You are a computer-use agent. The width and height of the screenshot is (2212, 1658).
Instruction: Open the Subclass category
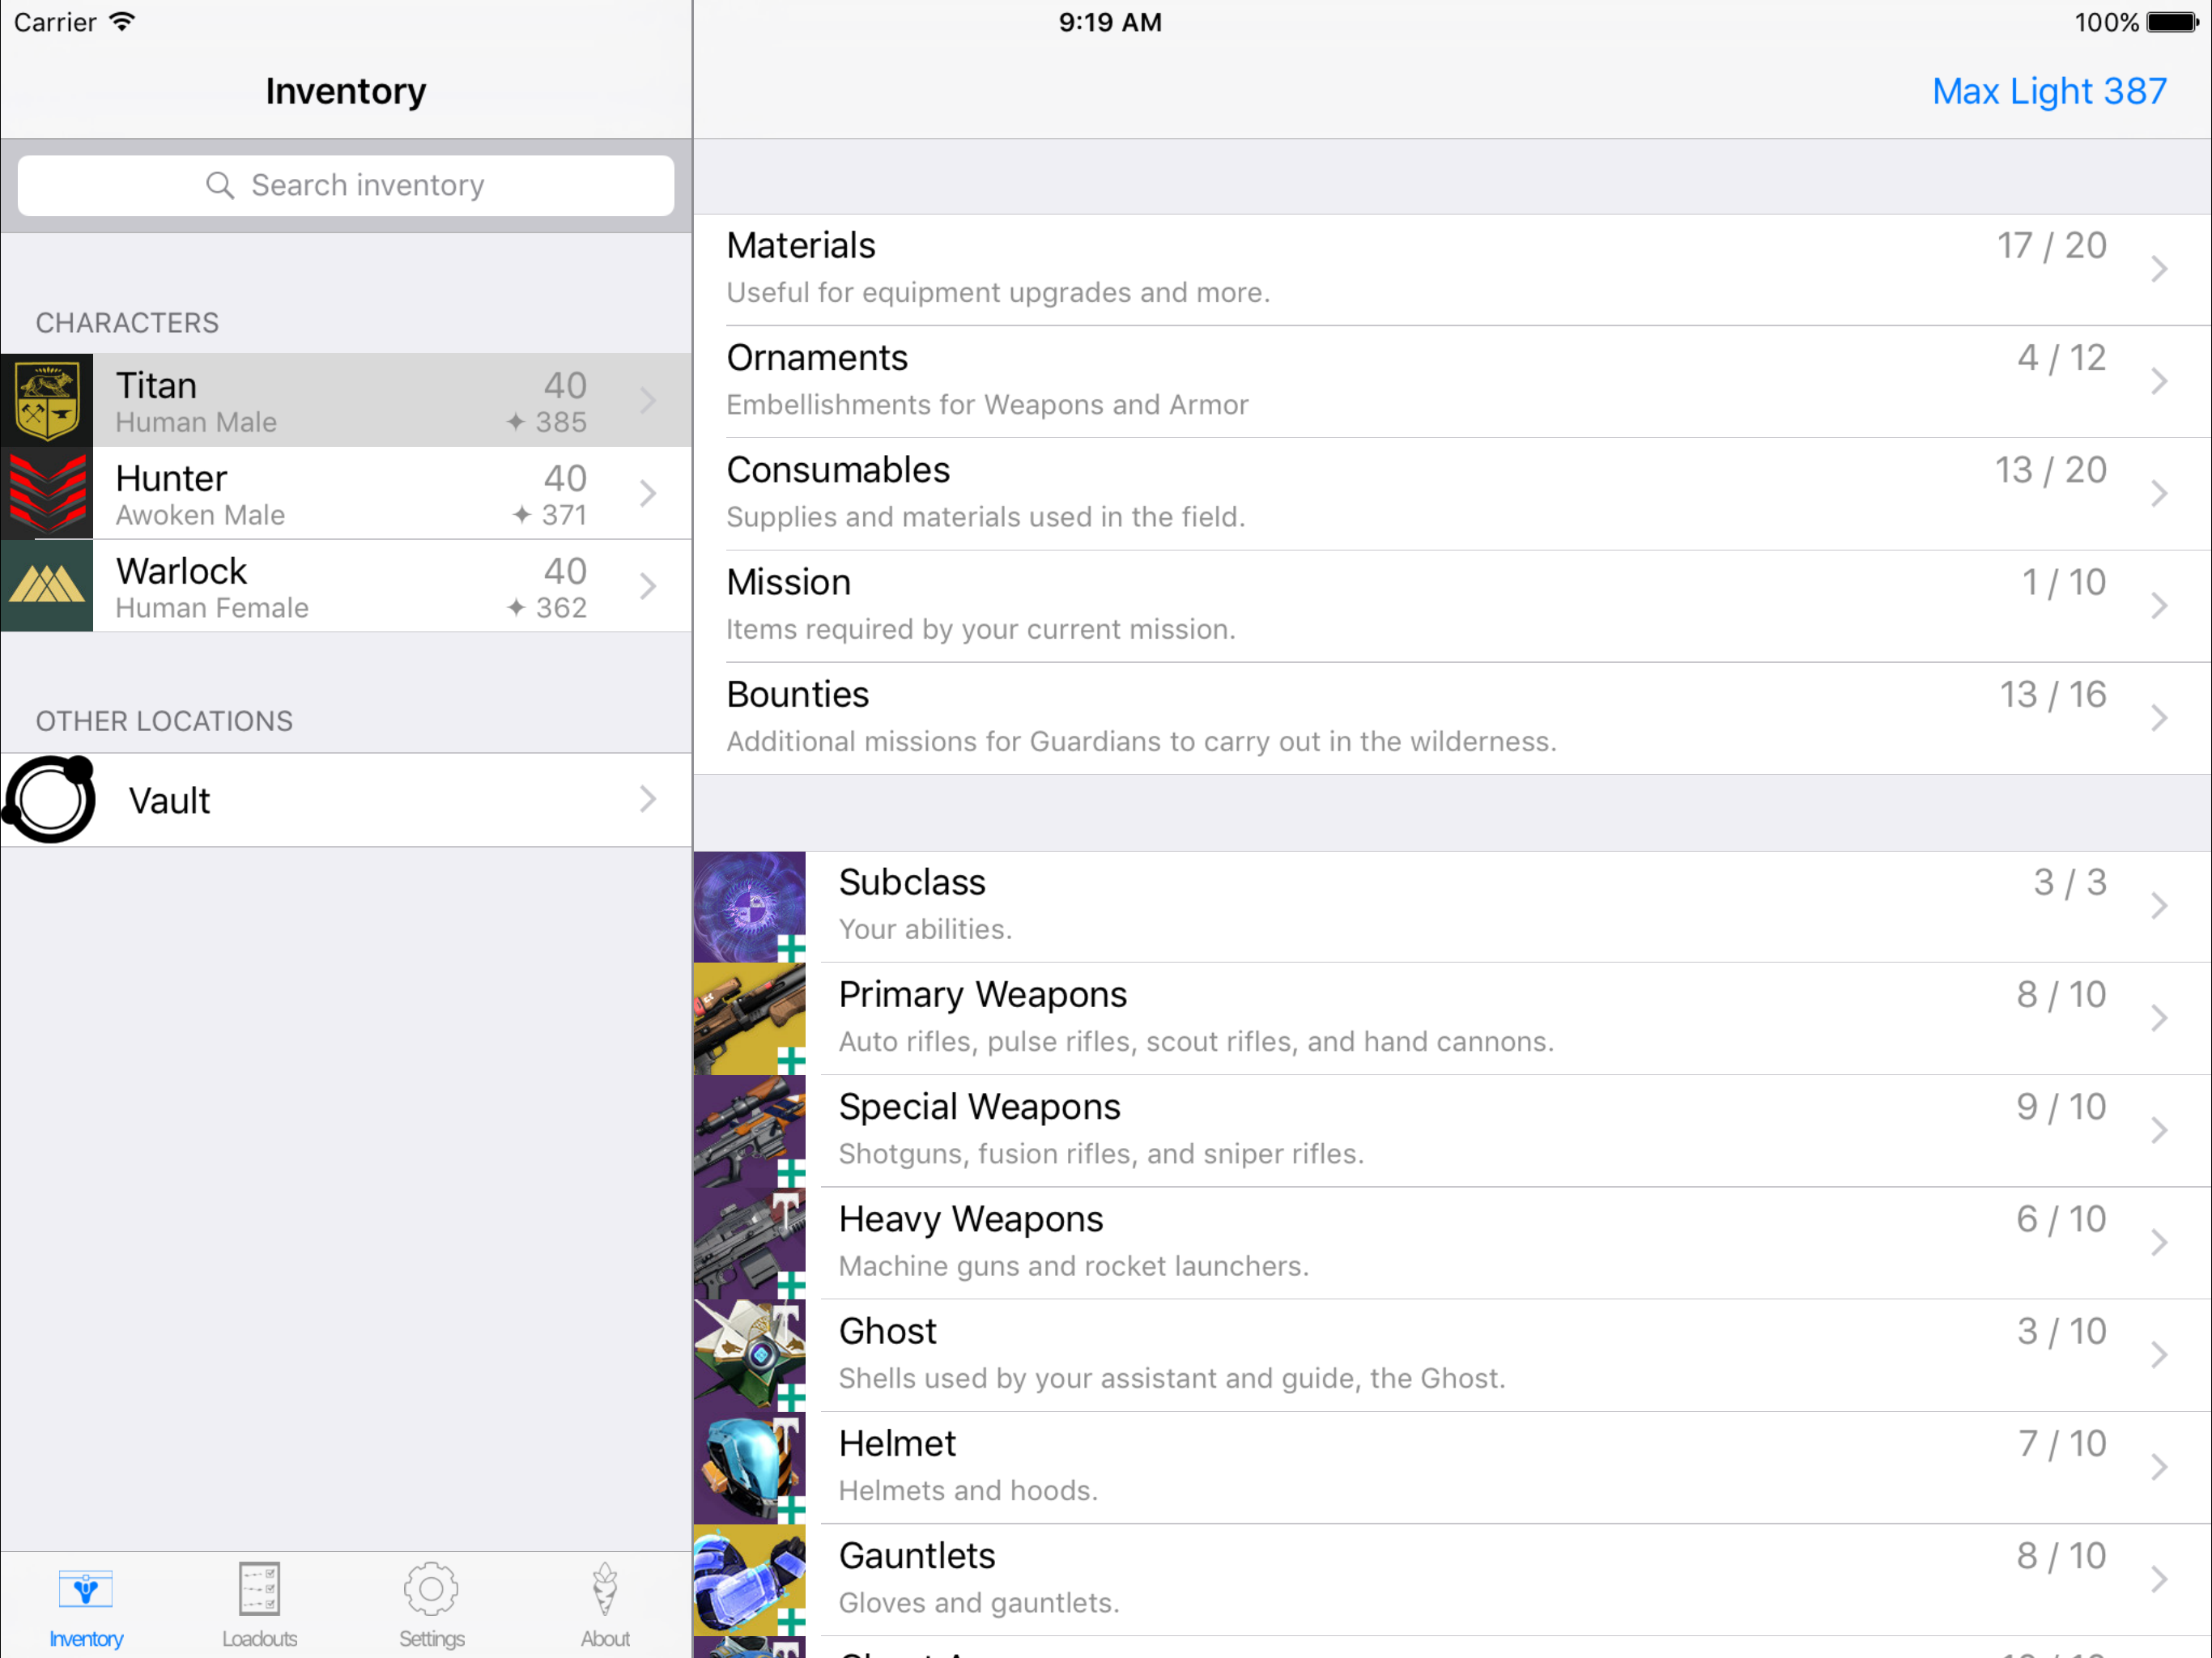pos(1452,907)
